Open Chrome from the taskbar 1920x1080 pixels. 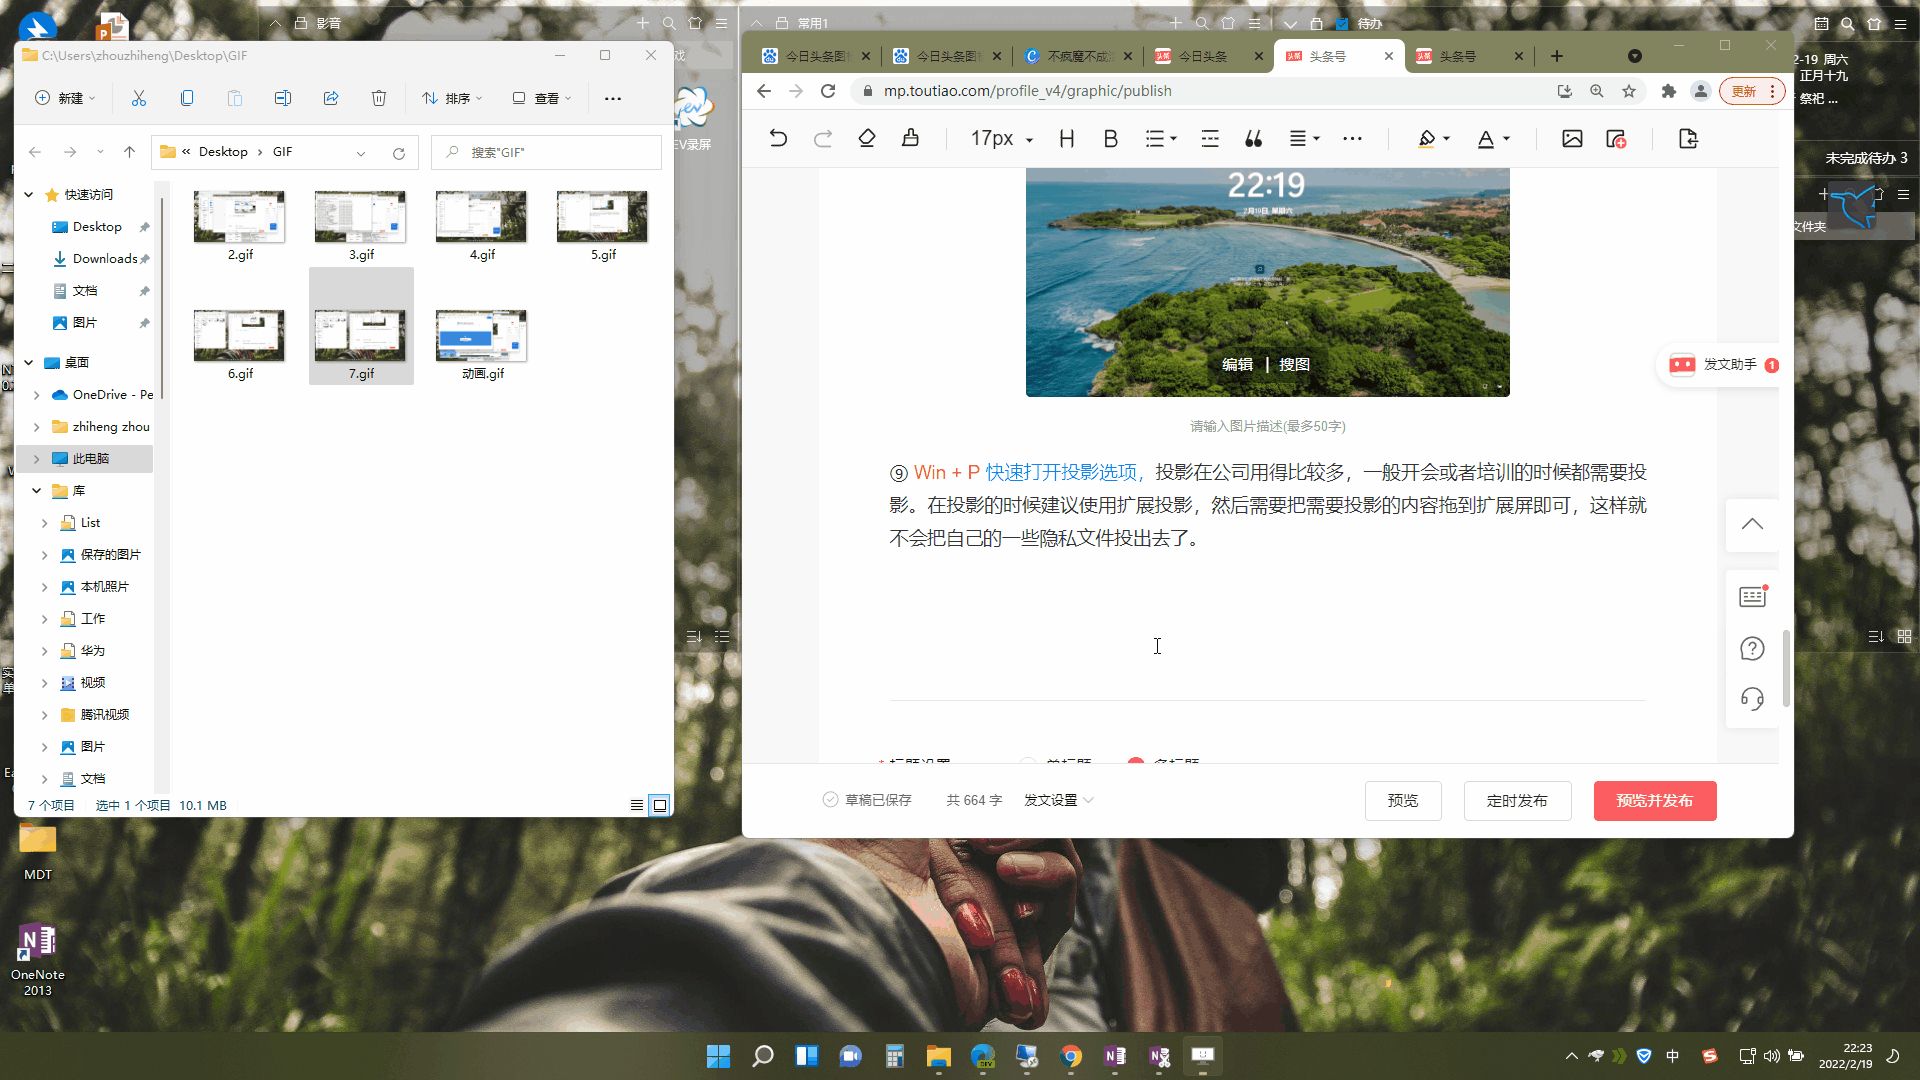(1071, 1056)
